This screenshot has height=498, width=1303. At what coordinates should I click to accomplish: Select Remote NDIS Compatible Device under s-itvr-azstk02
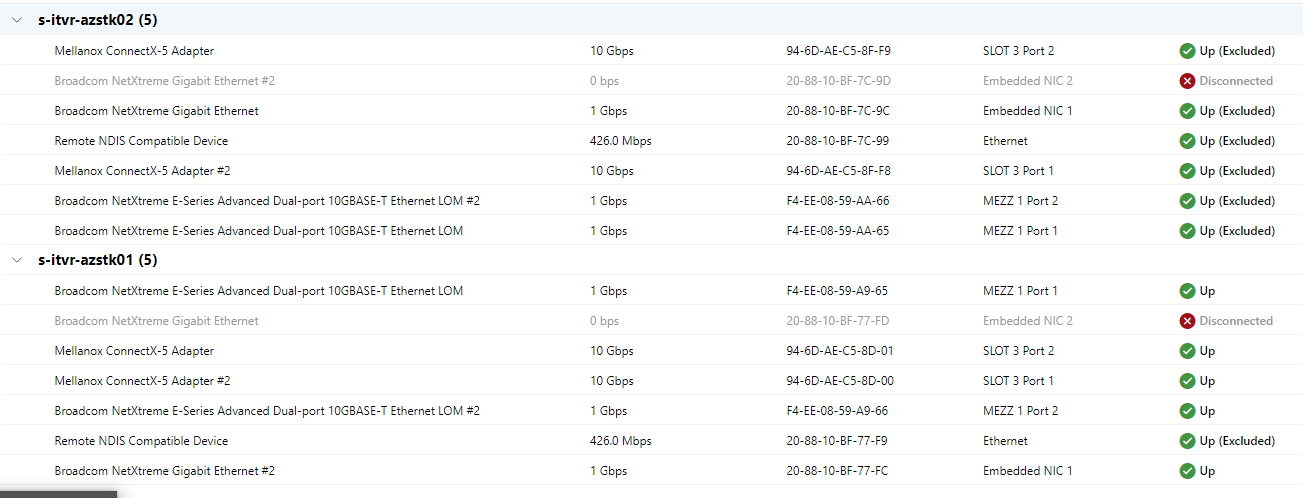pos(141,141)
